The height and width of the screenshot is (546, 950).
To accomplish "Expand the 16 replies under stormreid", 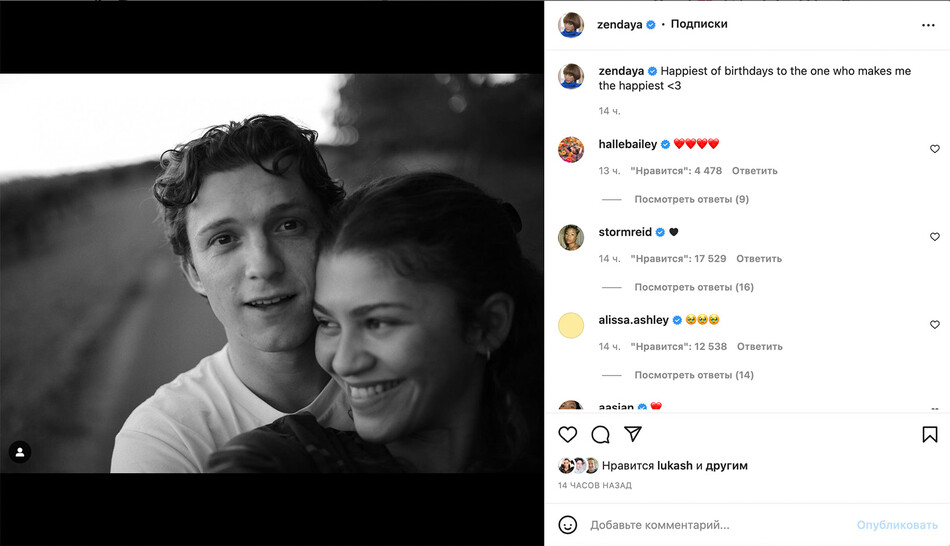I will (694, 287).
